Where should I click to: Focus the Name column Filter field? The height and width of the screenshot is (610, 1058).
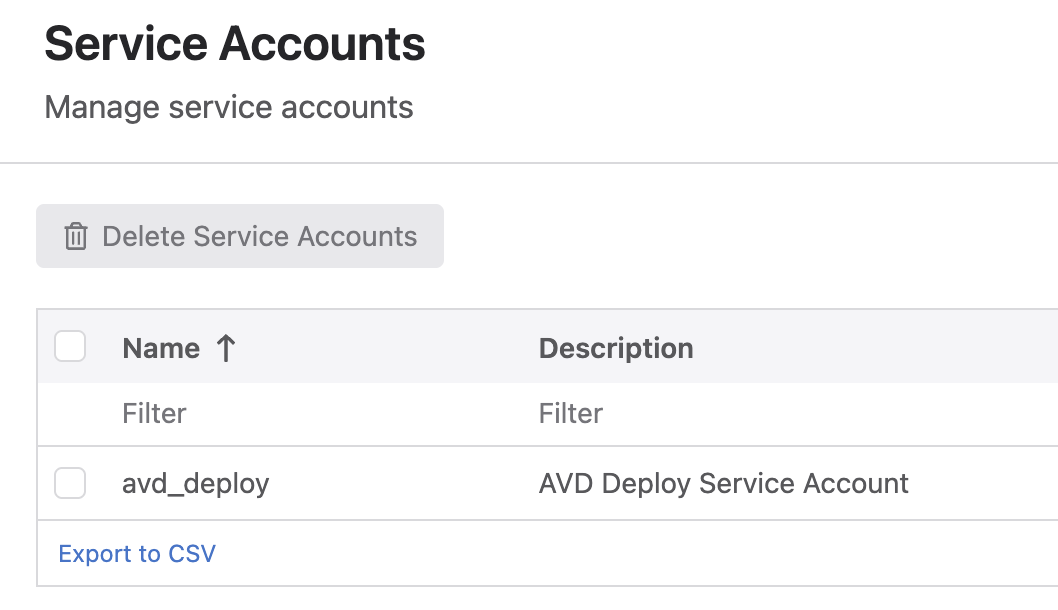[300, 413]
